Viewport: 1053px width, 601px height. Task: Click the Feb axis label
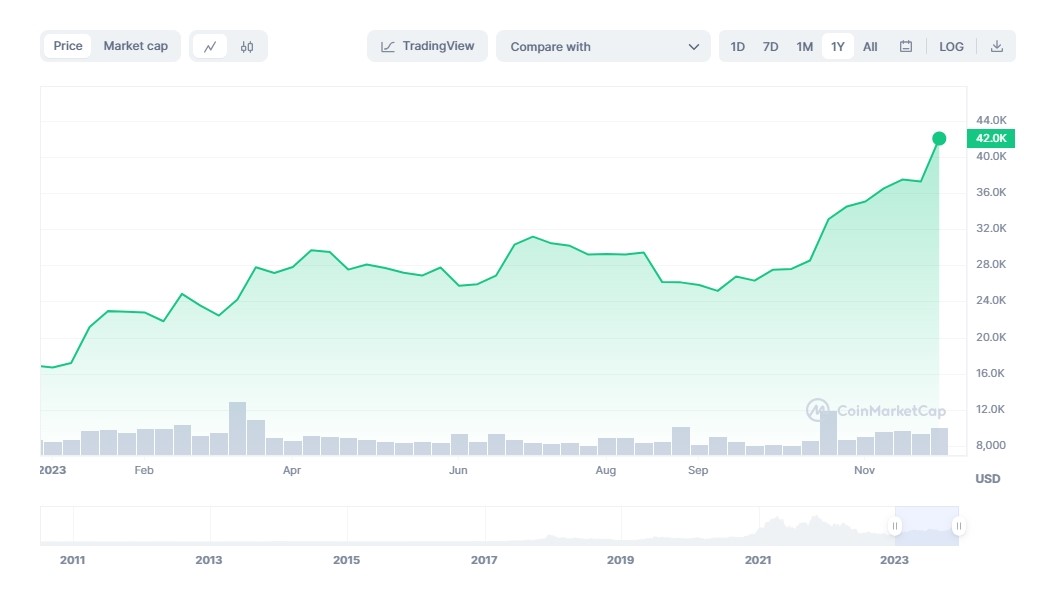tap(144, 470)
